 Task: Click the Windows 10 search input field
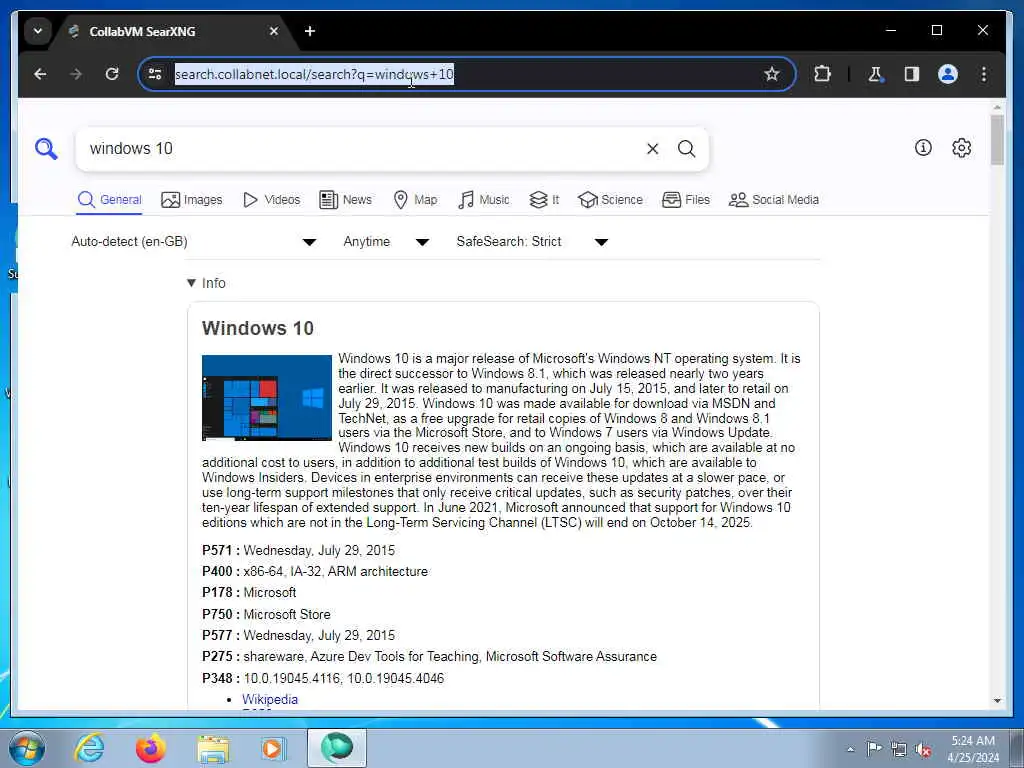click(362, 149)
